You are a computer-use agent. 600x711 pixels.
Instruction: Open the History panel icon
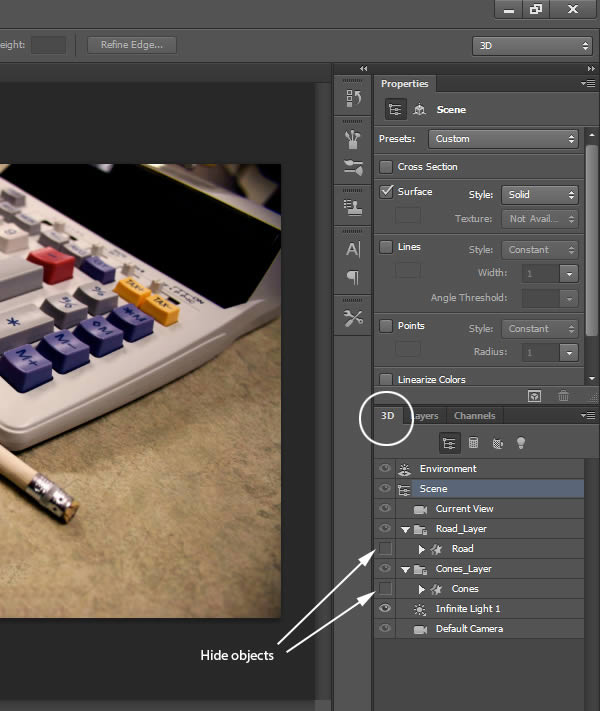[x=353, y=98]
